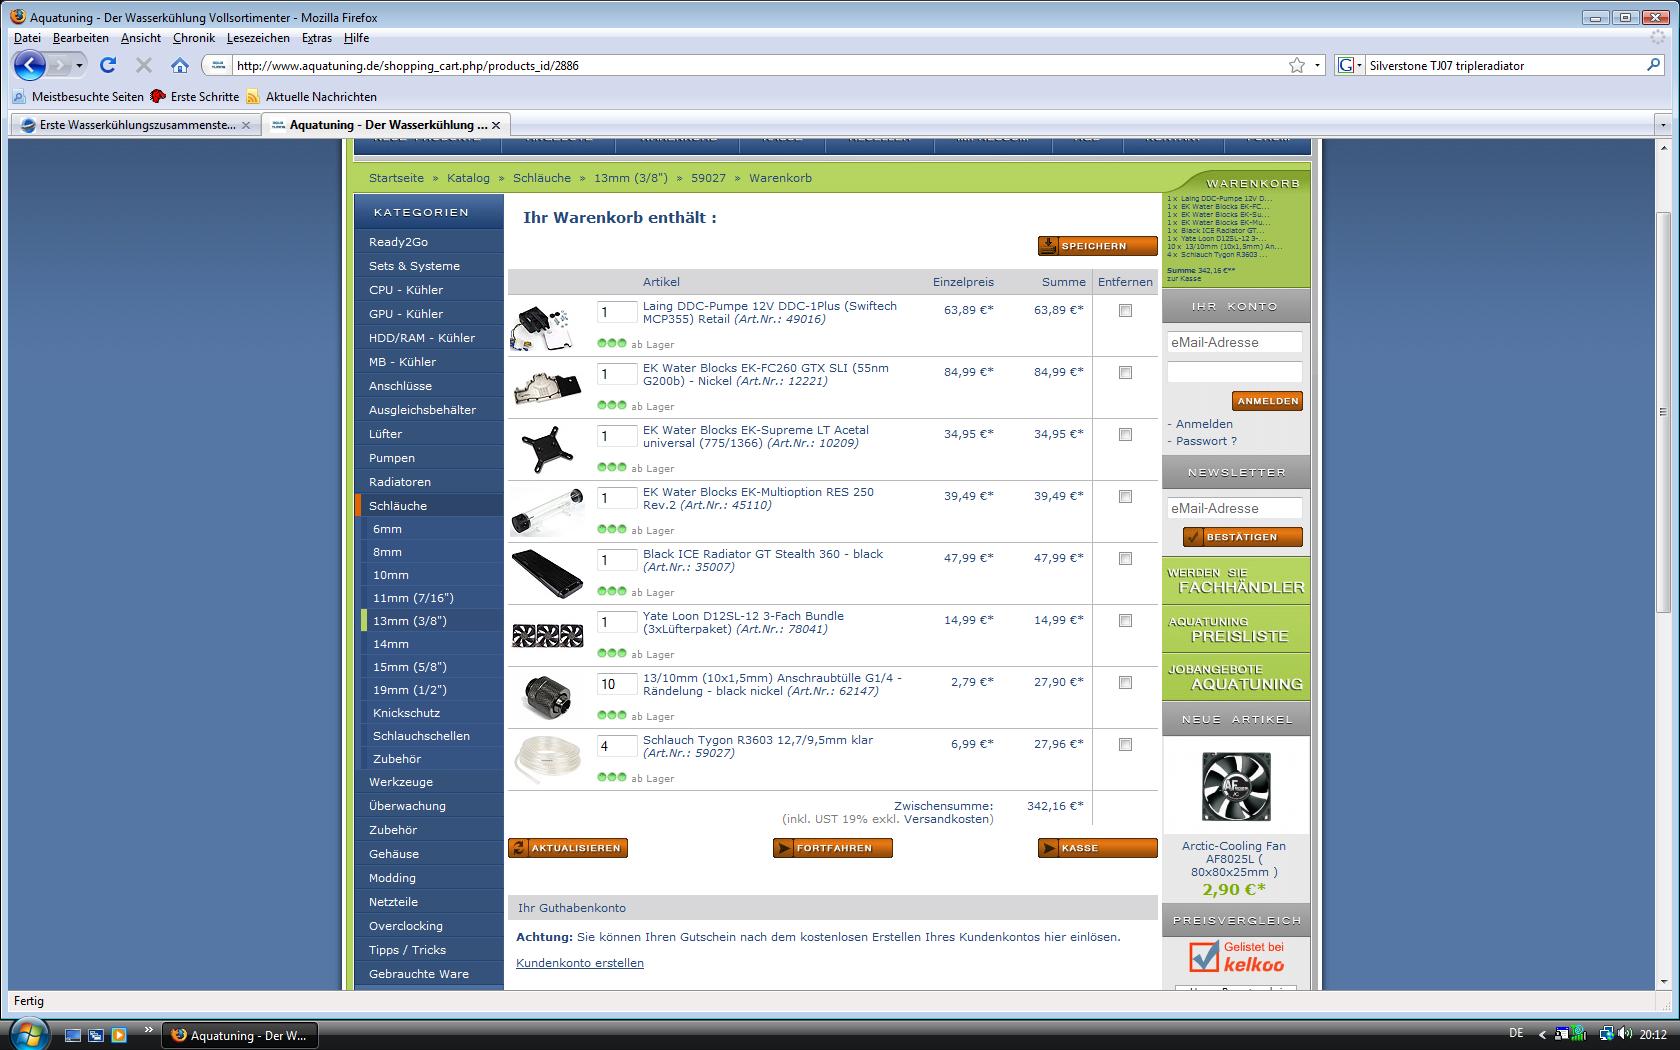Reload the page with the refresh icon

(x=108, y=65)
